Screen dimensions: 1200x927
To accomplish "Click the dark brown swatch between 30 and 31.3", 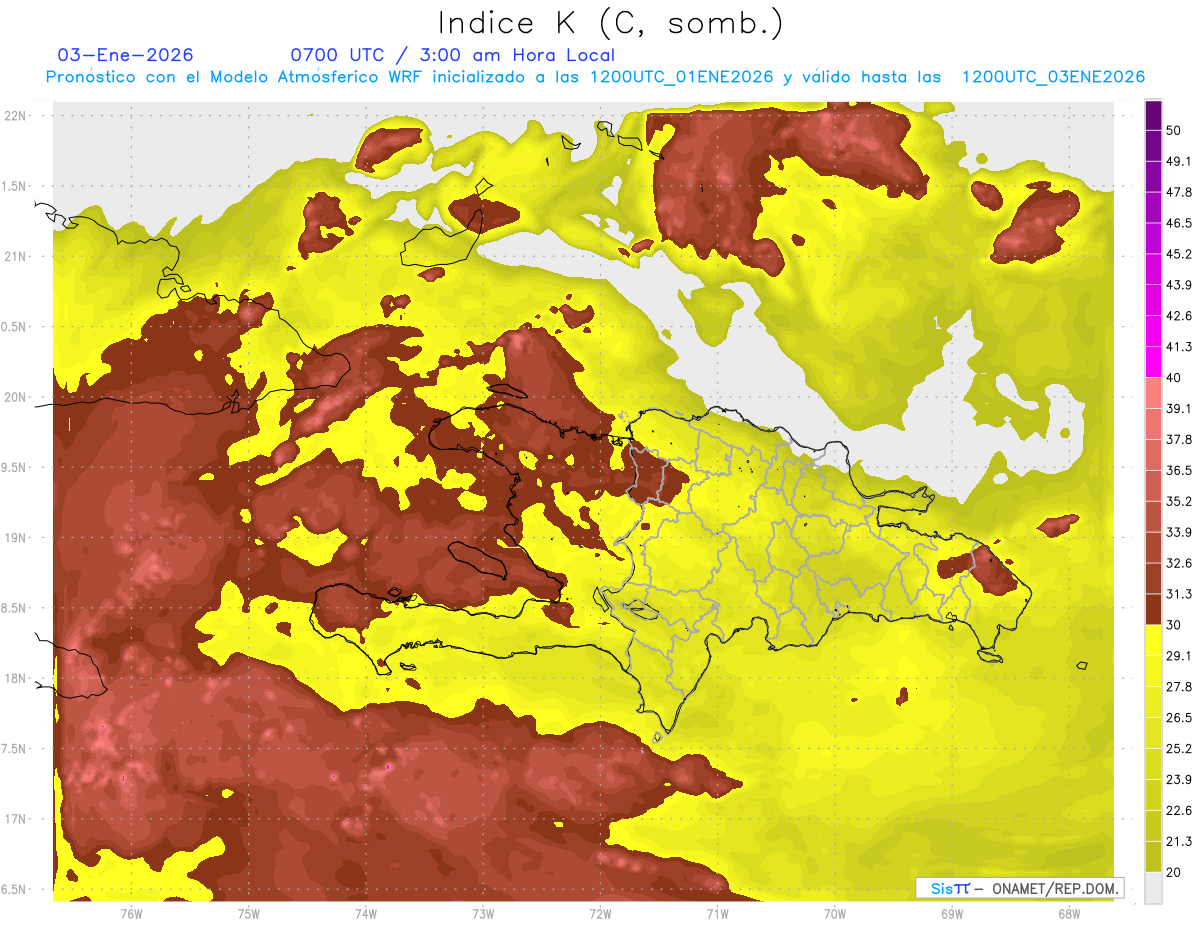I will [x=1153, y=610].
